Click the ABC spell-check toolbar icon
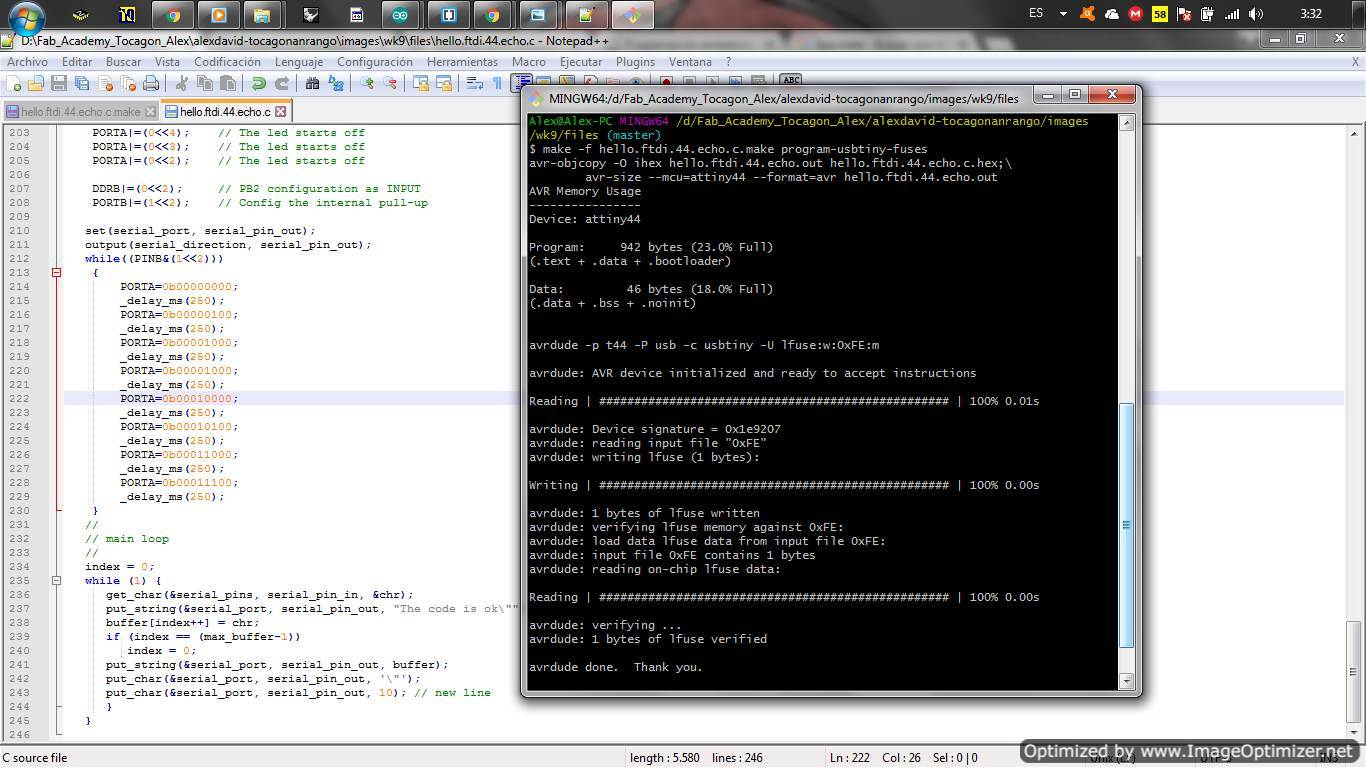The height and width of the screenshot is (768, 1366). (791, 80)
